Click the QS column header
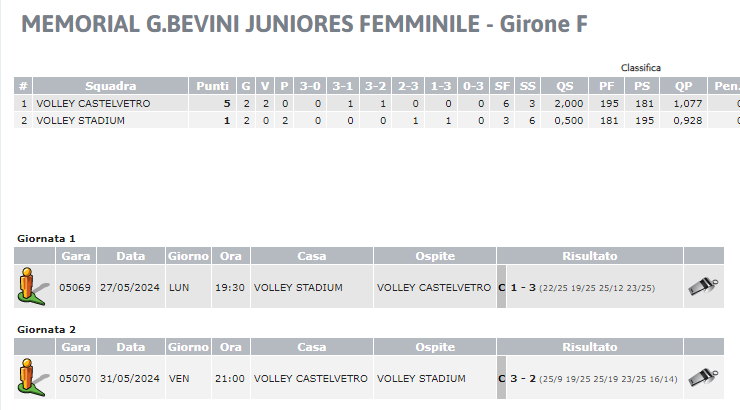This screenshot has height=410, width=740. [564, 86]
